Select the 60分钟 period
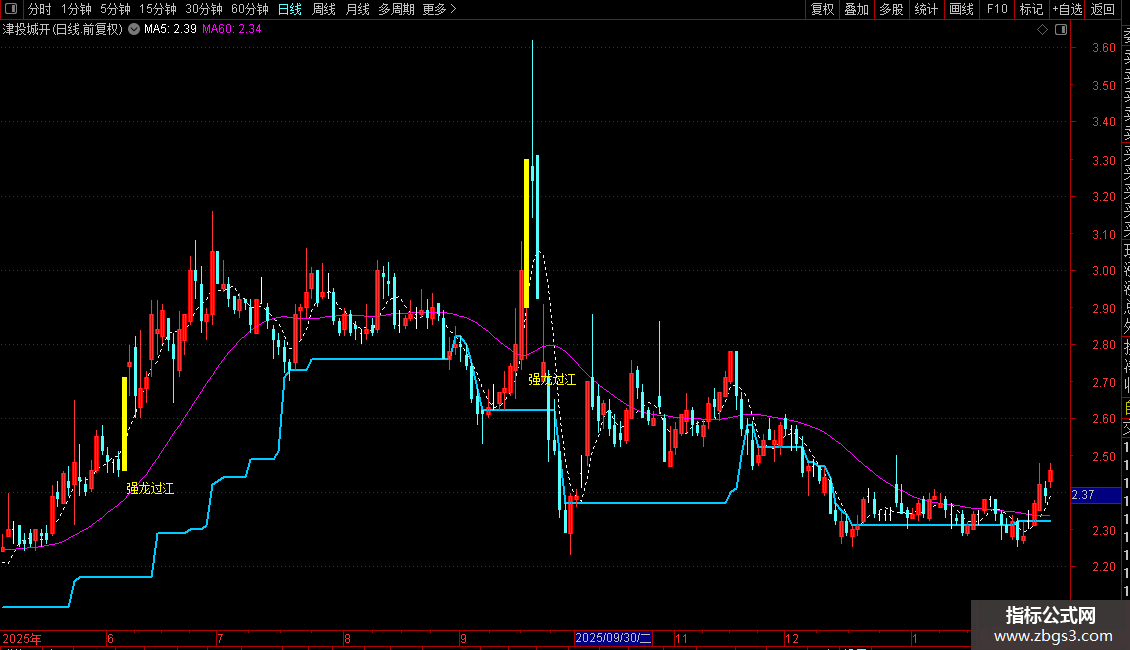 tap(249, 9)
